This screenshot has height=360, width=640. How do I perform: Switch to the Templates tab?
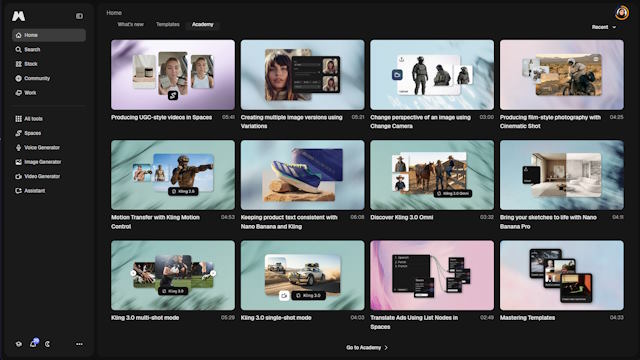[168, 24]
